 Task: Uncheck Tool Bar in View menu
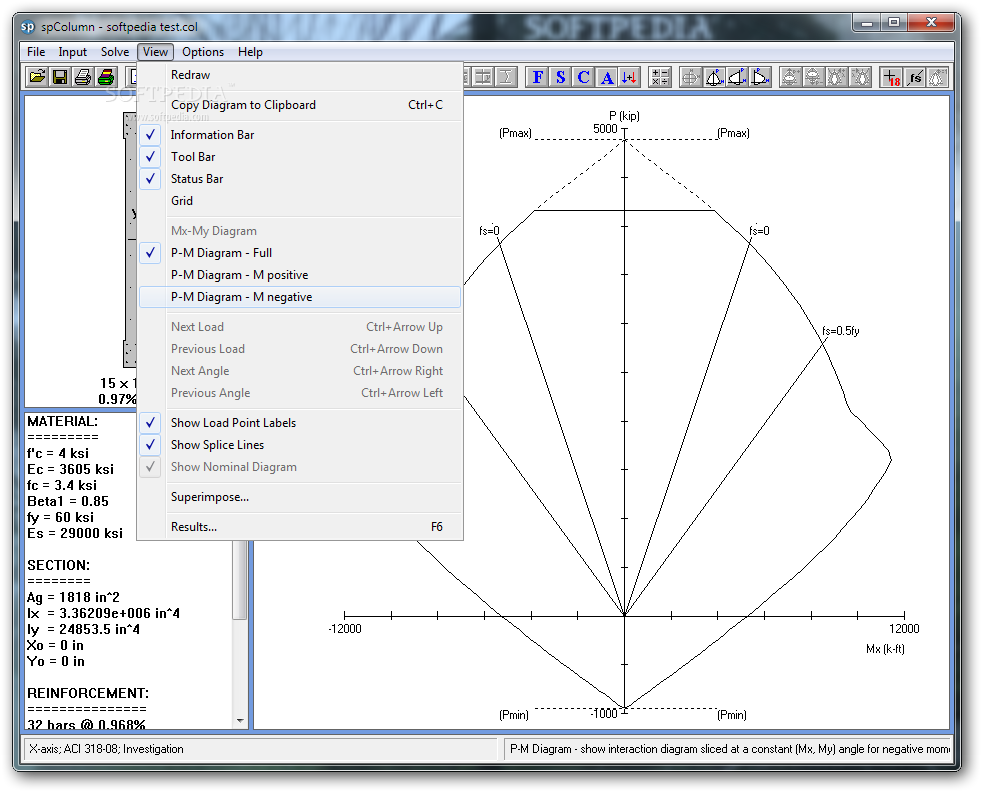[299, 157]
